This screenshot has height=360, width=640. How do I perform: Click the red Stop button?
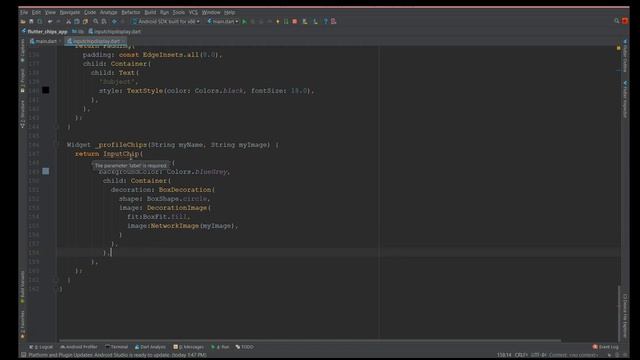[295, 22]
